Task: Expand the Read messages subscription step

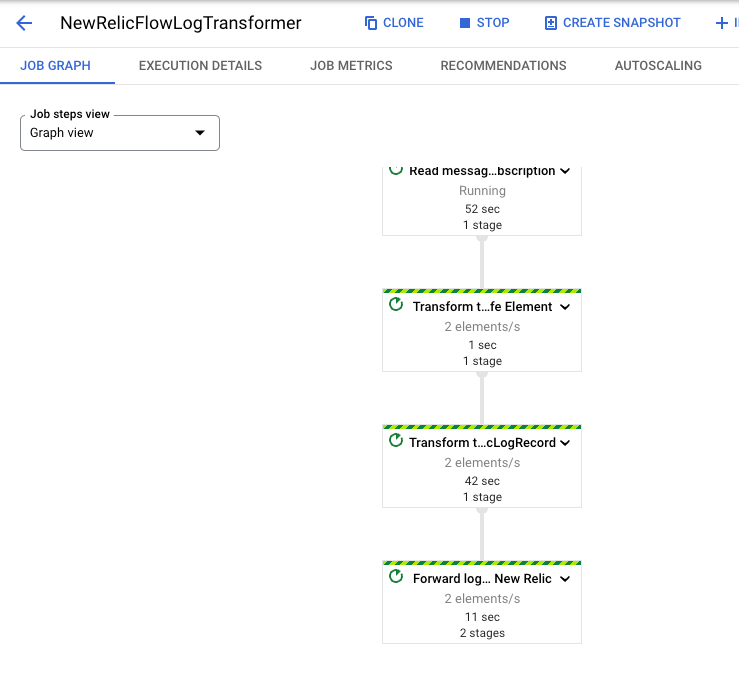Action: pos(565,171)
